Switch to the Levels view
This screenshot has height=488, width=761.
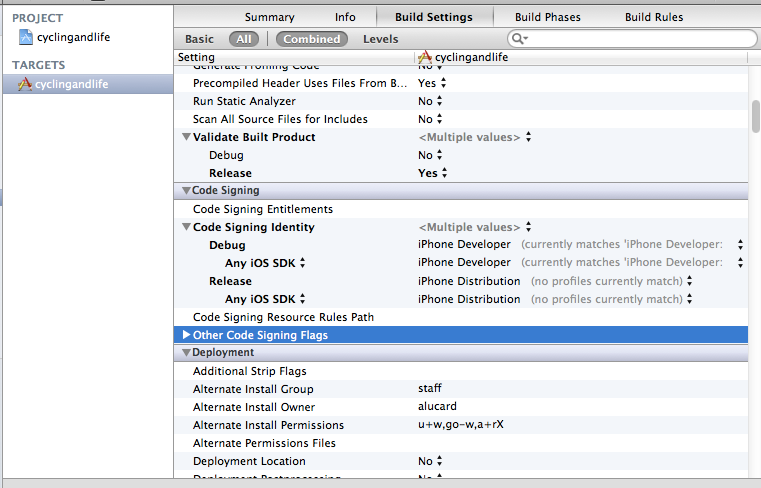tap(380, 39)
